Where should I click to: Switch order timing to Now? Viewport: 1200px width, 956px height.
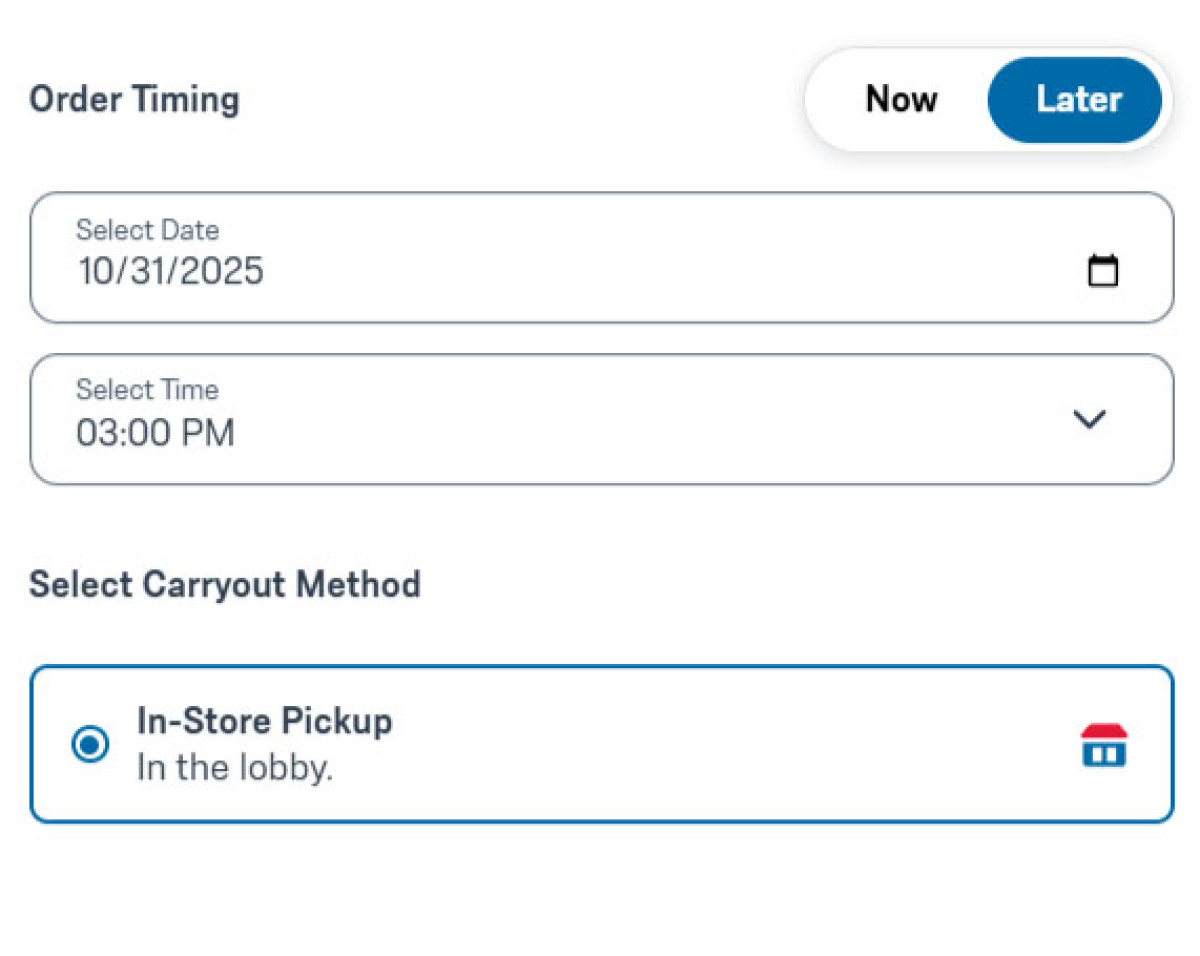(x=901, y=100)
